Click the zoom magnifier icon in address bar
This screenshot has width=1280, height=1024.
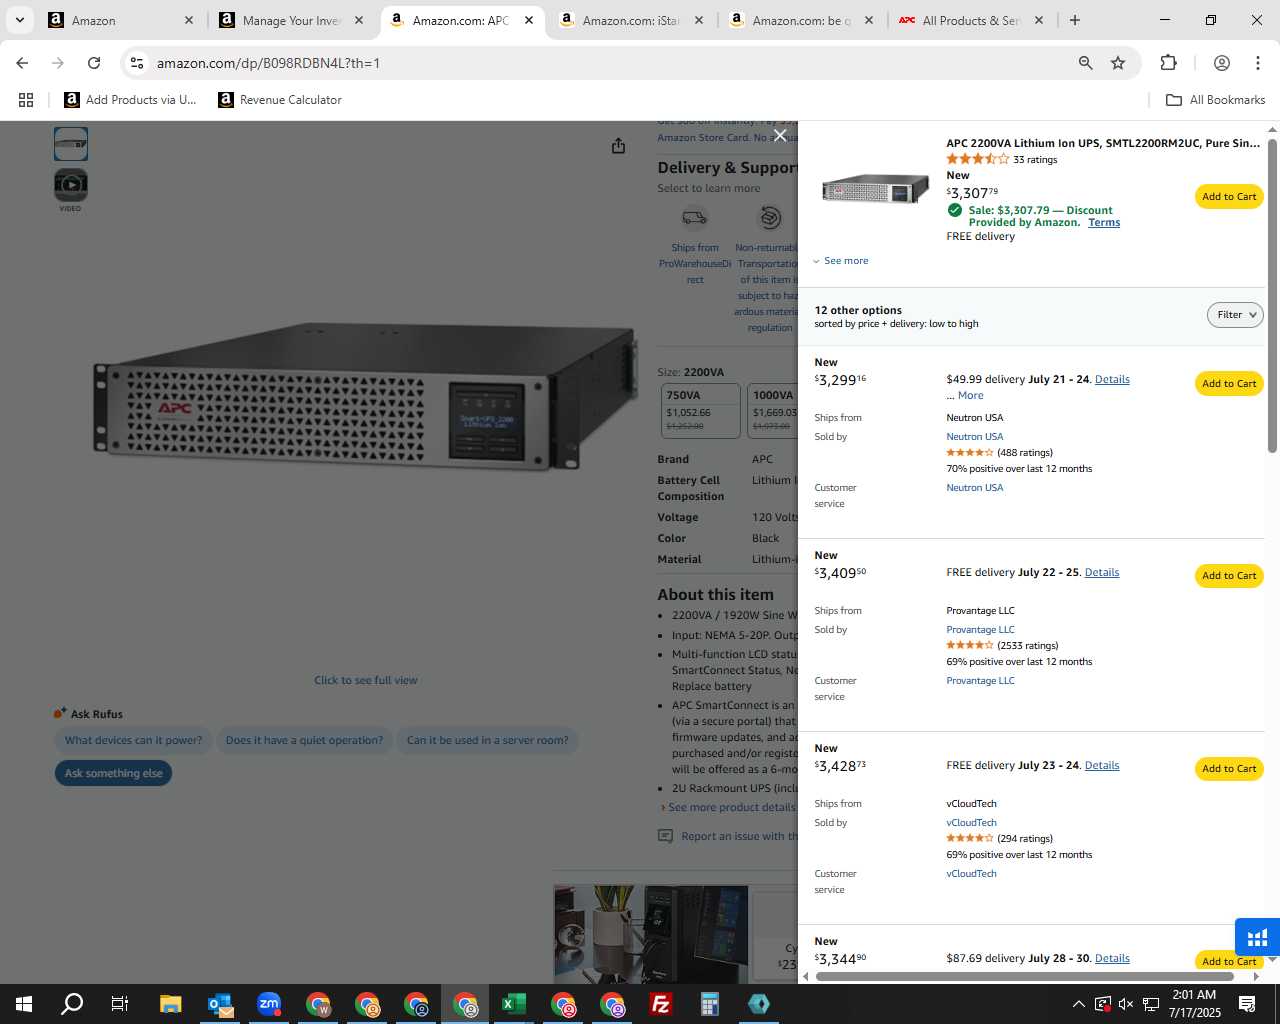pos(1085,63)
